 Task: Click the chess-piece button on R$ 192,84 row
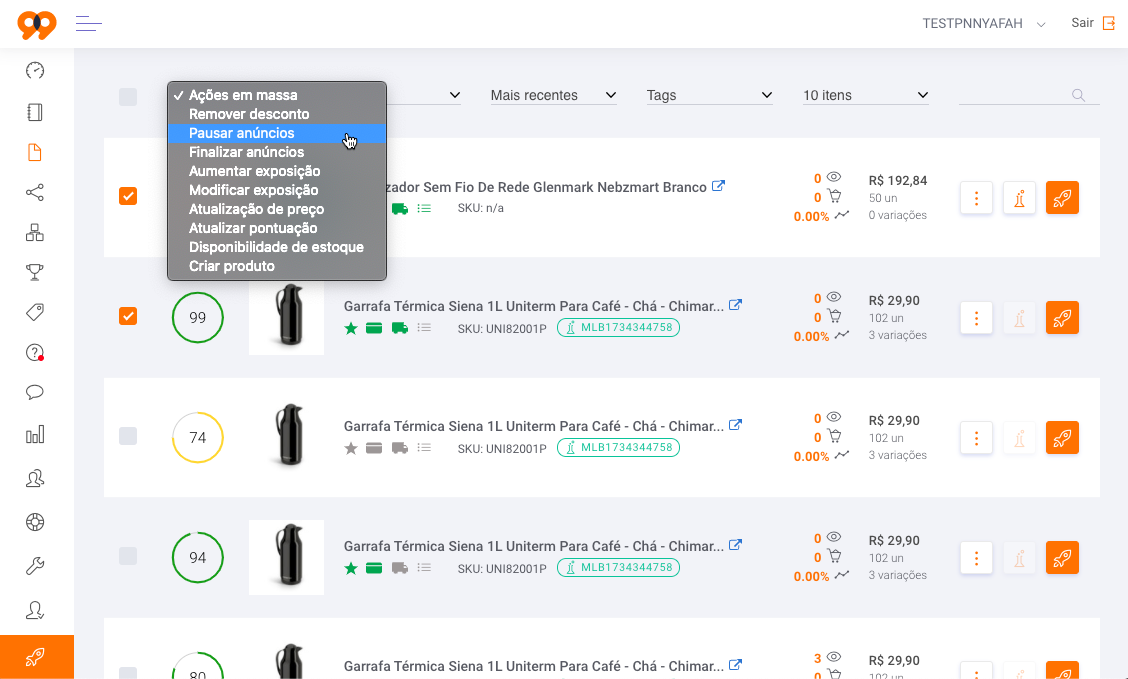(x=1019, y=198)
